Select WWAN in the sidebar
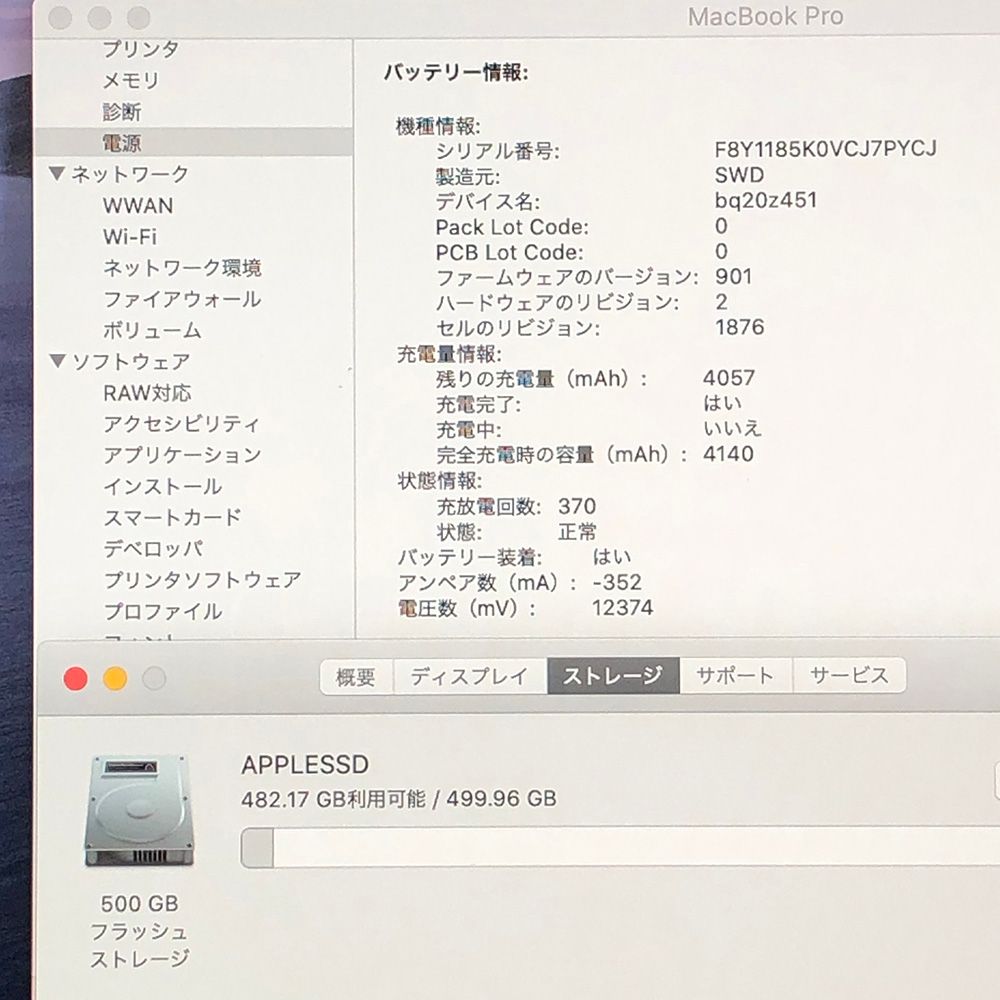This screenshot has height=1000, width=1000. click(138, 205)
